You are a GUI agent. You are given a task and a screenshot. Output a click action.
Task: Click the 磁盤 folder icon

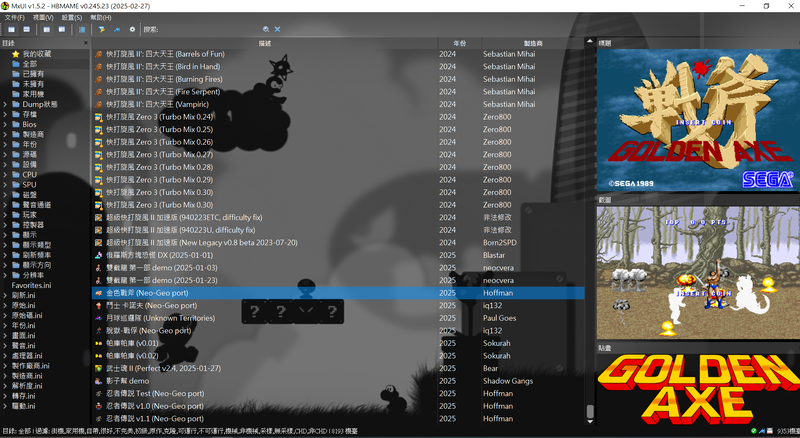point(16,195)
